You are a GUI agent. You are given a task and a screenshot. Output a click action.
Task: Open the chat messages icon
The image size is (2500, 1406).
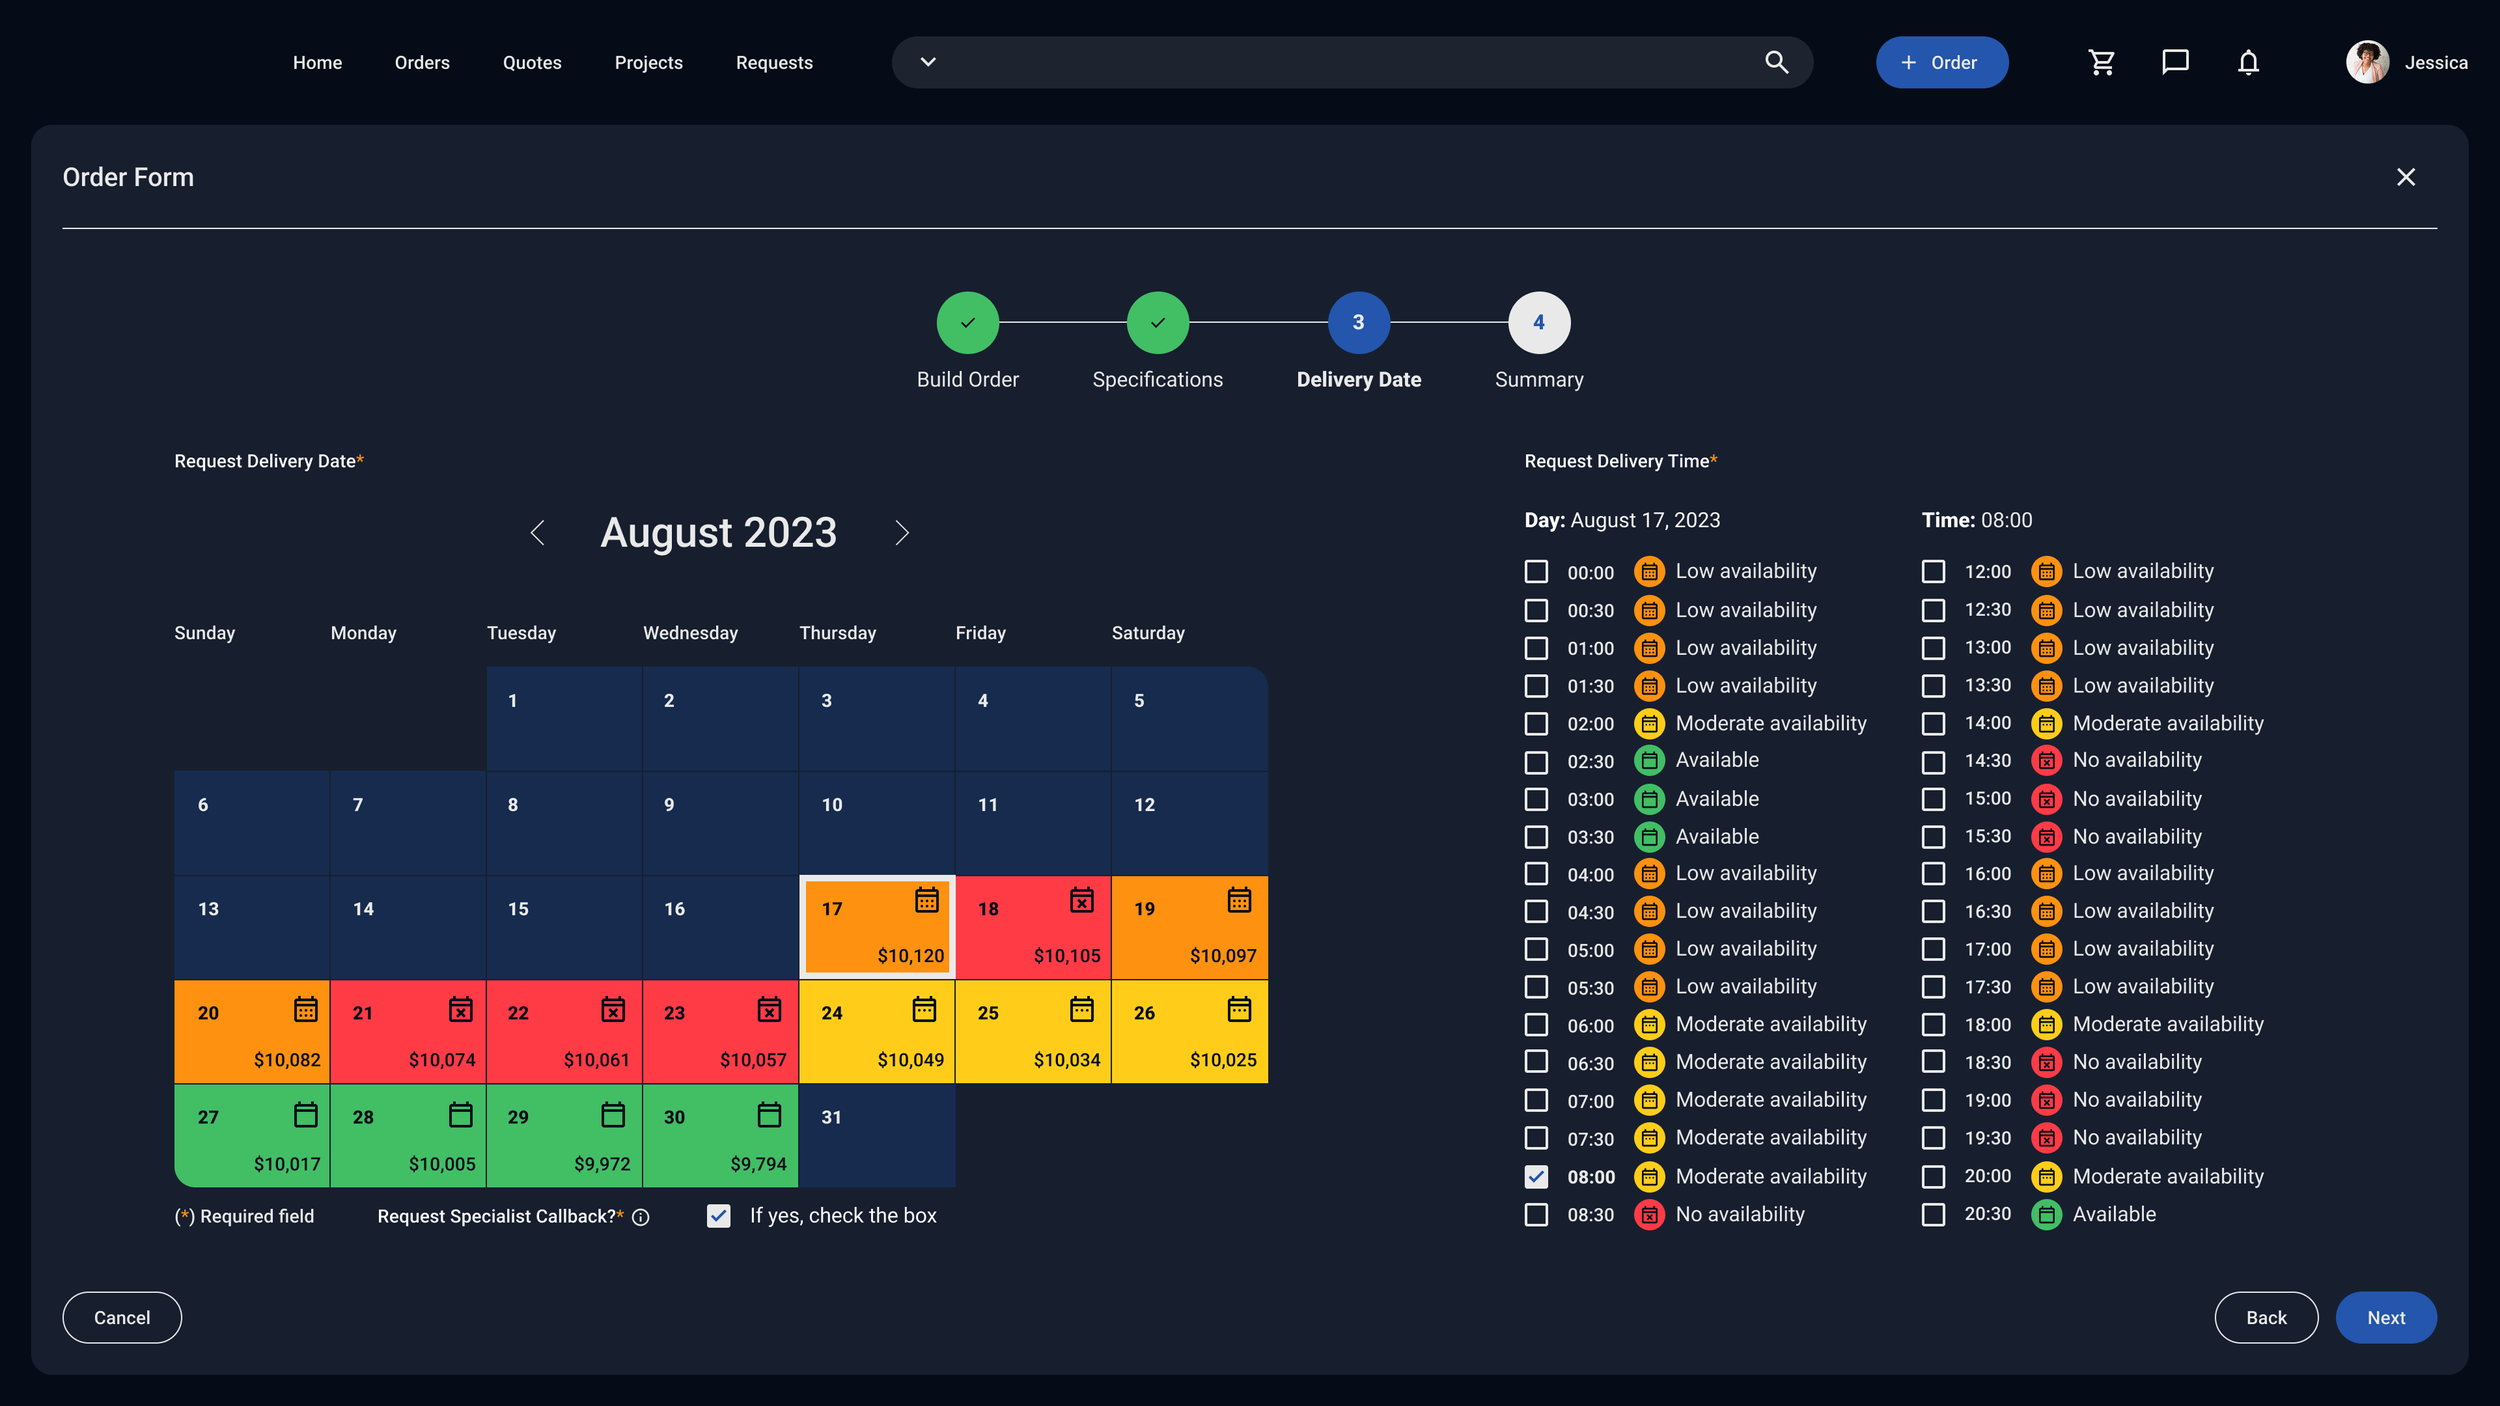tap(2175, 63)
